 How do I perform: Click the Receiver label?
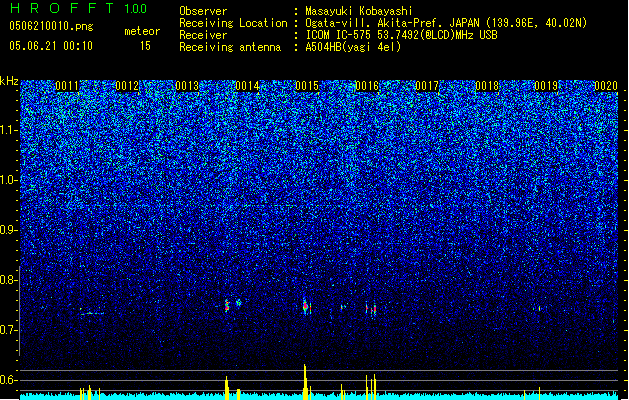pos(203,35)
